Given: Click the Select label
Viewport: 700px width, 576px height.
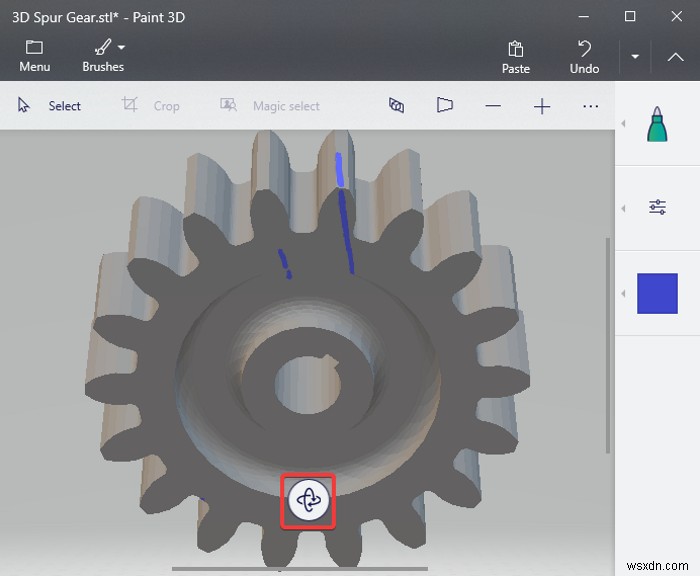Looking at the screenshot, I should (65, 106).
